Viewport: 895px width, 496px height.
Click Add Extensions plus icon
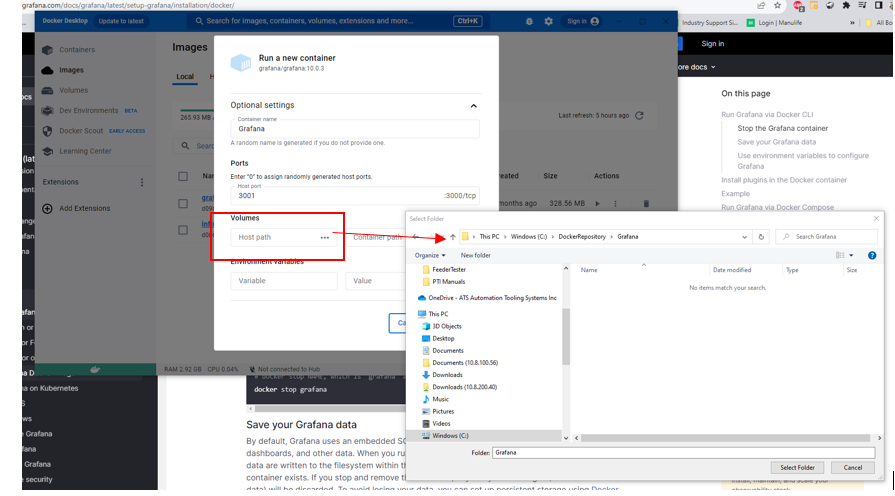pos(47,208)
